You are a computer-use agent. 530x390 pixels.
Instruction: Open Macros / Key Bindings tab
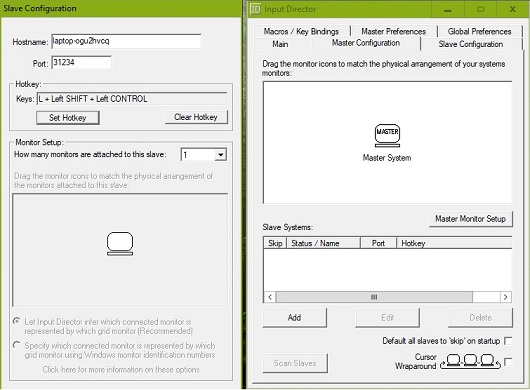(301, 31)
